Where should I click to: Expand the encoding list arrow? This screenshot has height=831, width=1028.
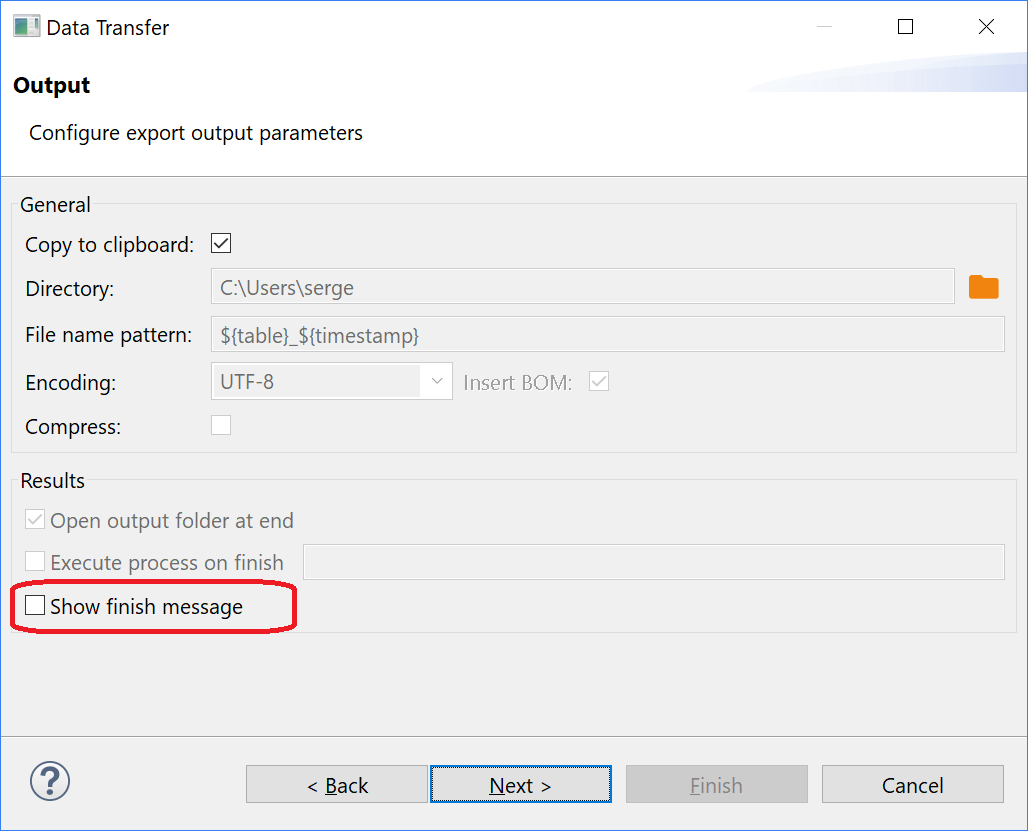[437, 381]
